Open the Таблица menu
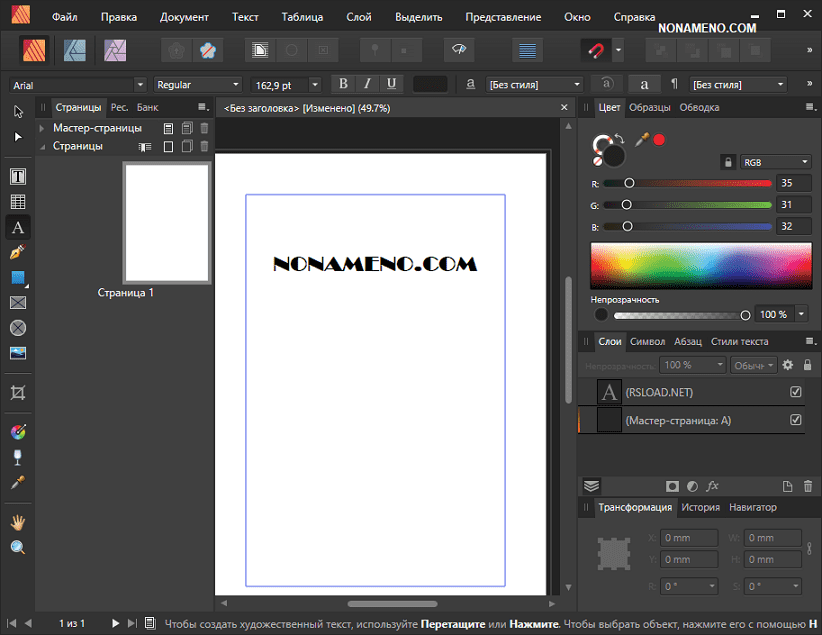This screenshot has height=635, width=822. [x=302, y=17]
